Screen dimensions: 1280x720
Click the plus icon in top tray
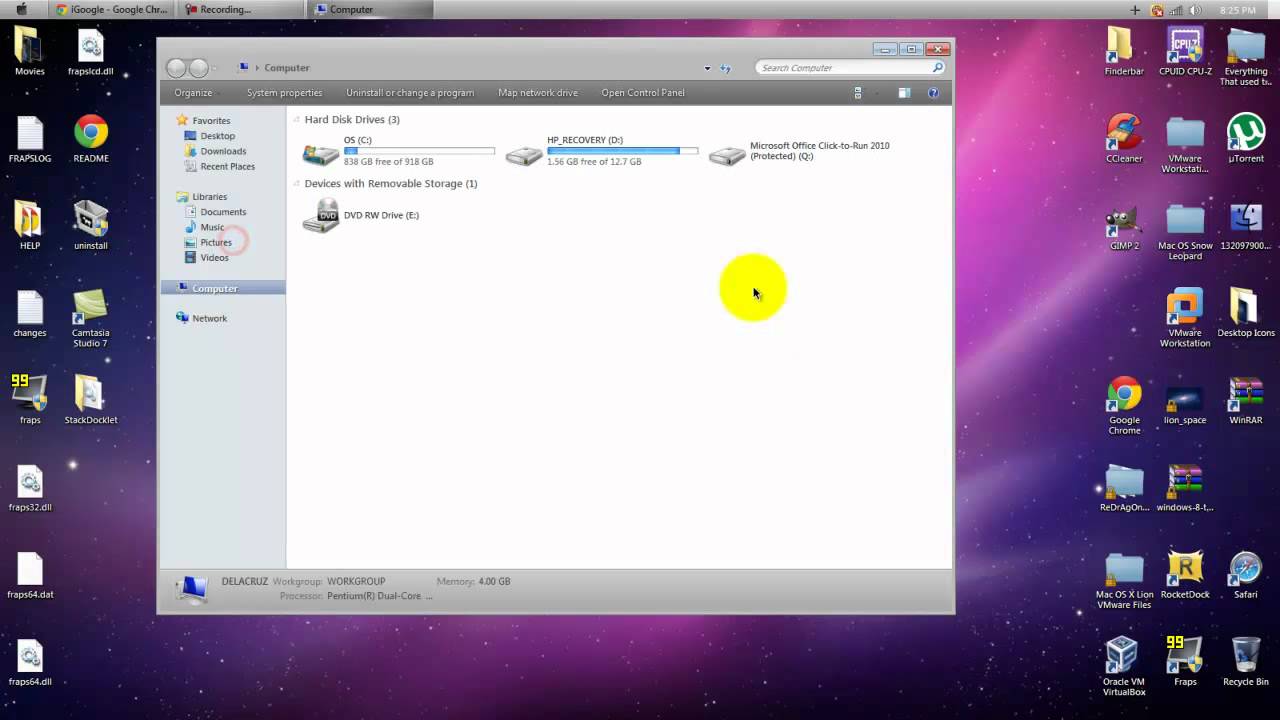coord(1135,10)
